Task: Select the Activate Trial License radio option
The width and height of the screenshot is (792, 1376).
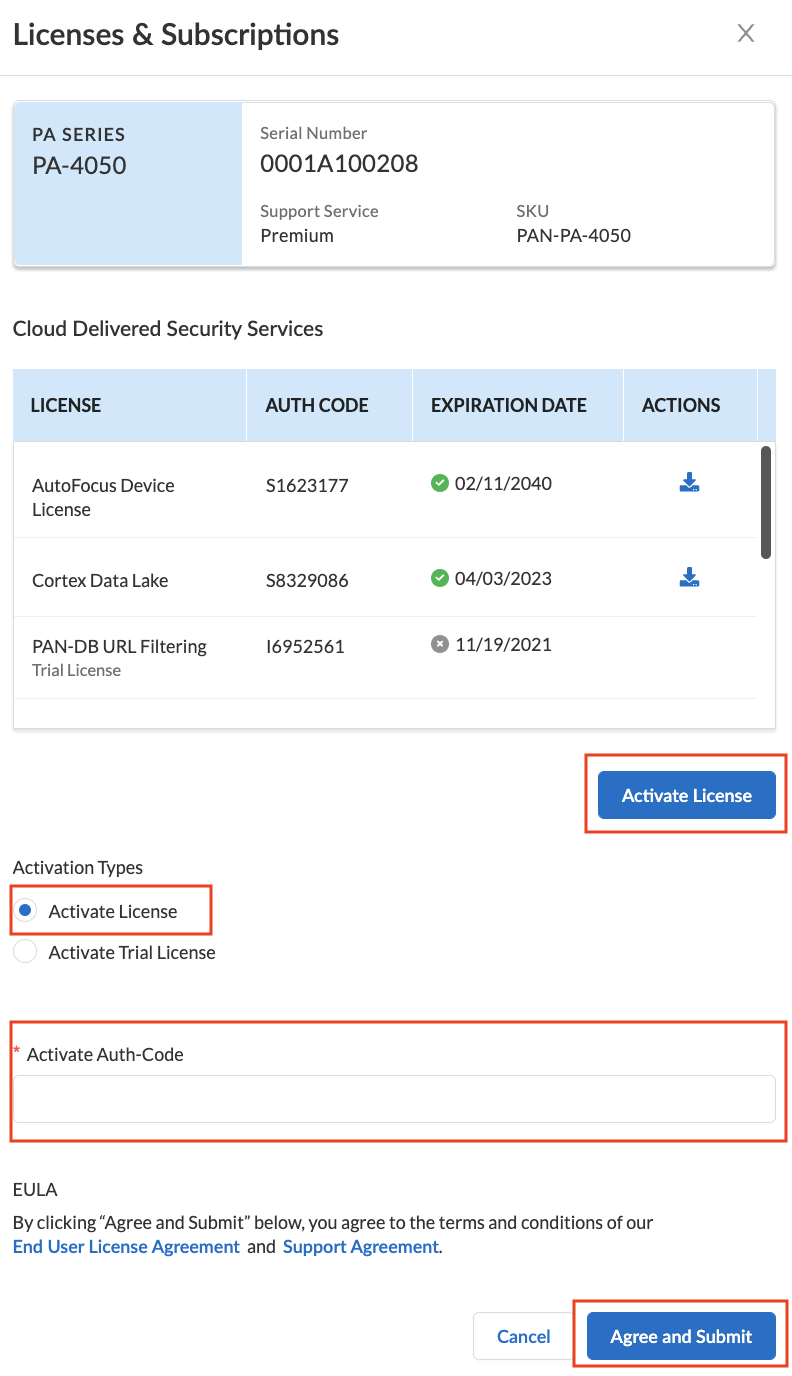Action: pos(27,952)
